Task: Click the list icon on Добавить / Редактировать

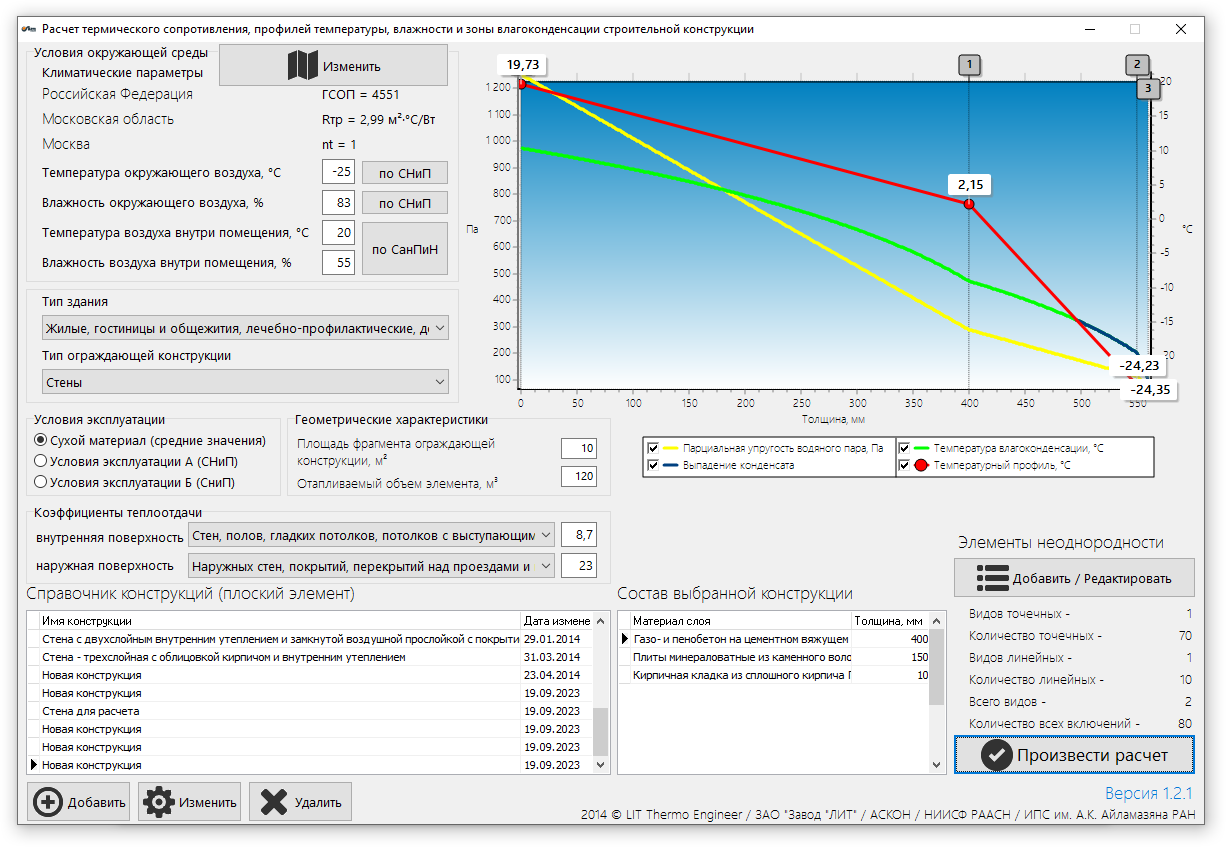Action: (992, 578)
